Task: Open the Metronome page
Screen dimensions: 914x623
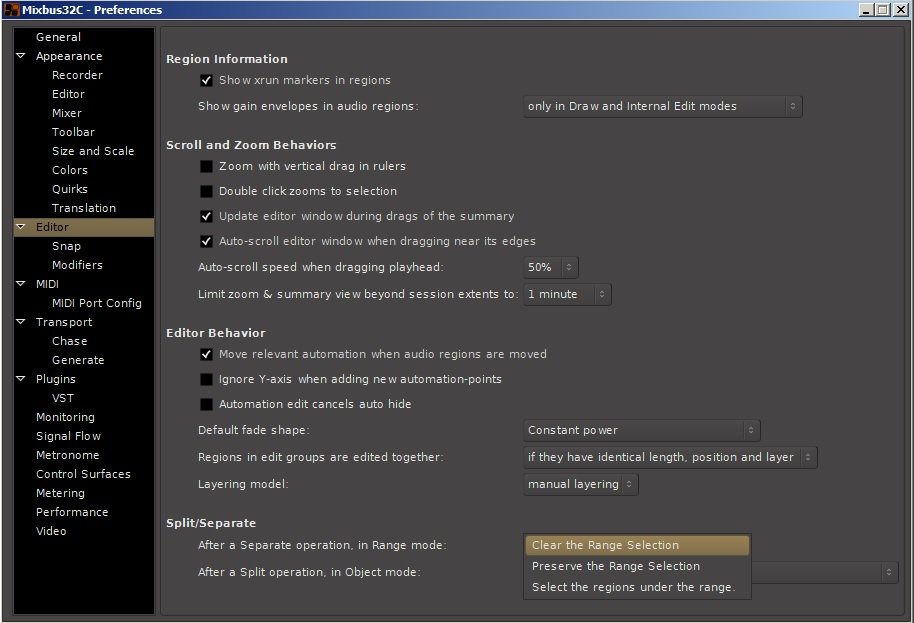Action: (67, 455)
